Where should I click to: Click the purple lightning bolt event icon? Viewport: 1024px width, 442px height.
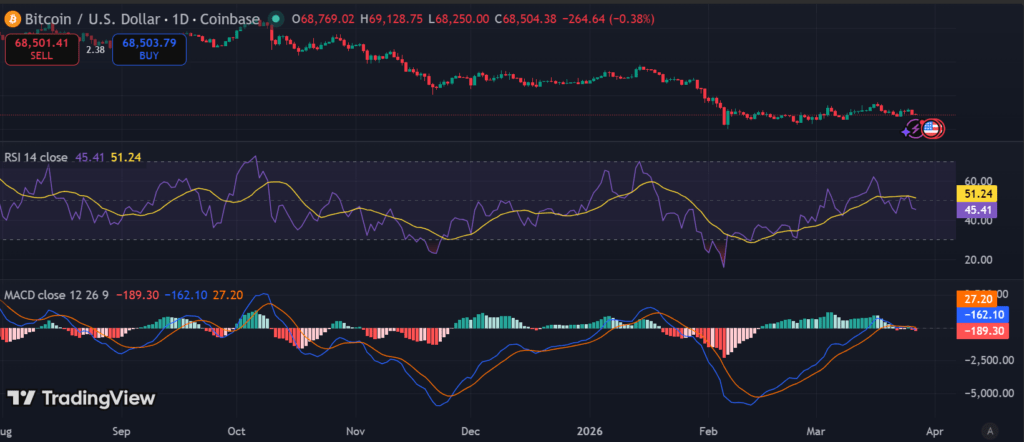click(x=914, y=129)
